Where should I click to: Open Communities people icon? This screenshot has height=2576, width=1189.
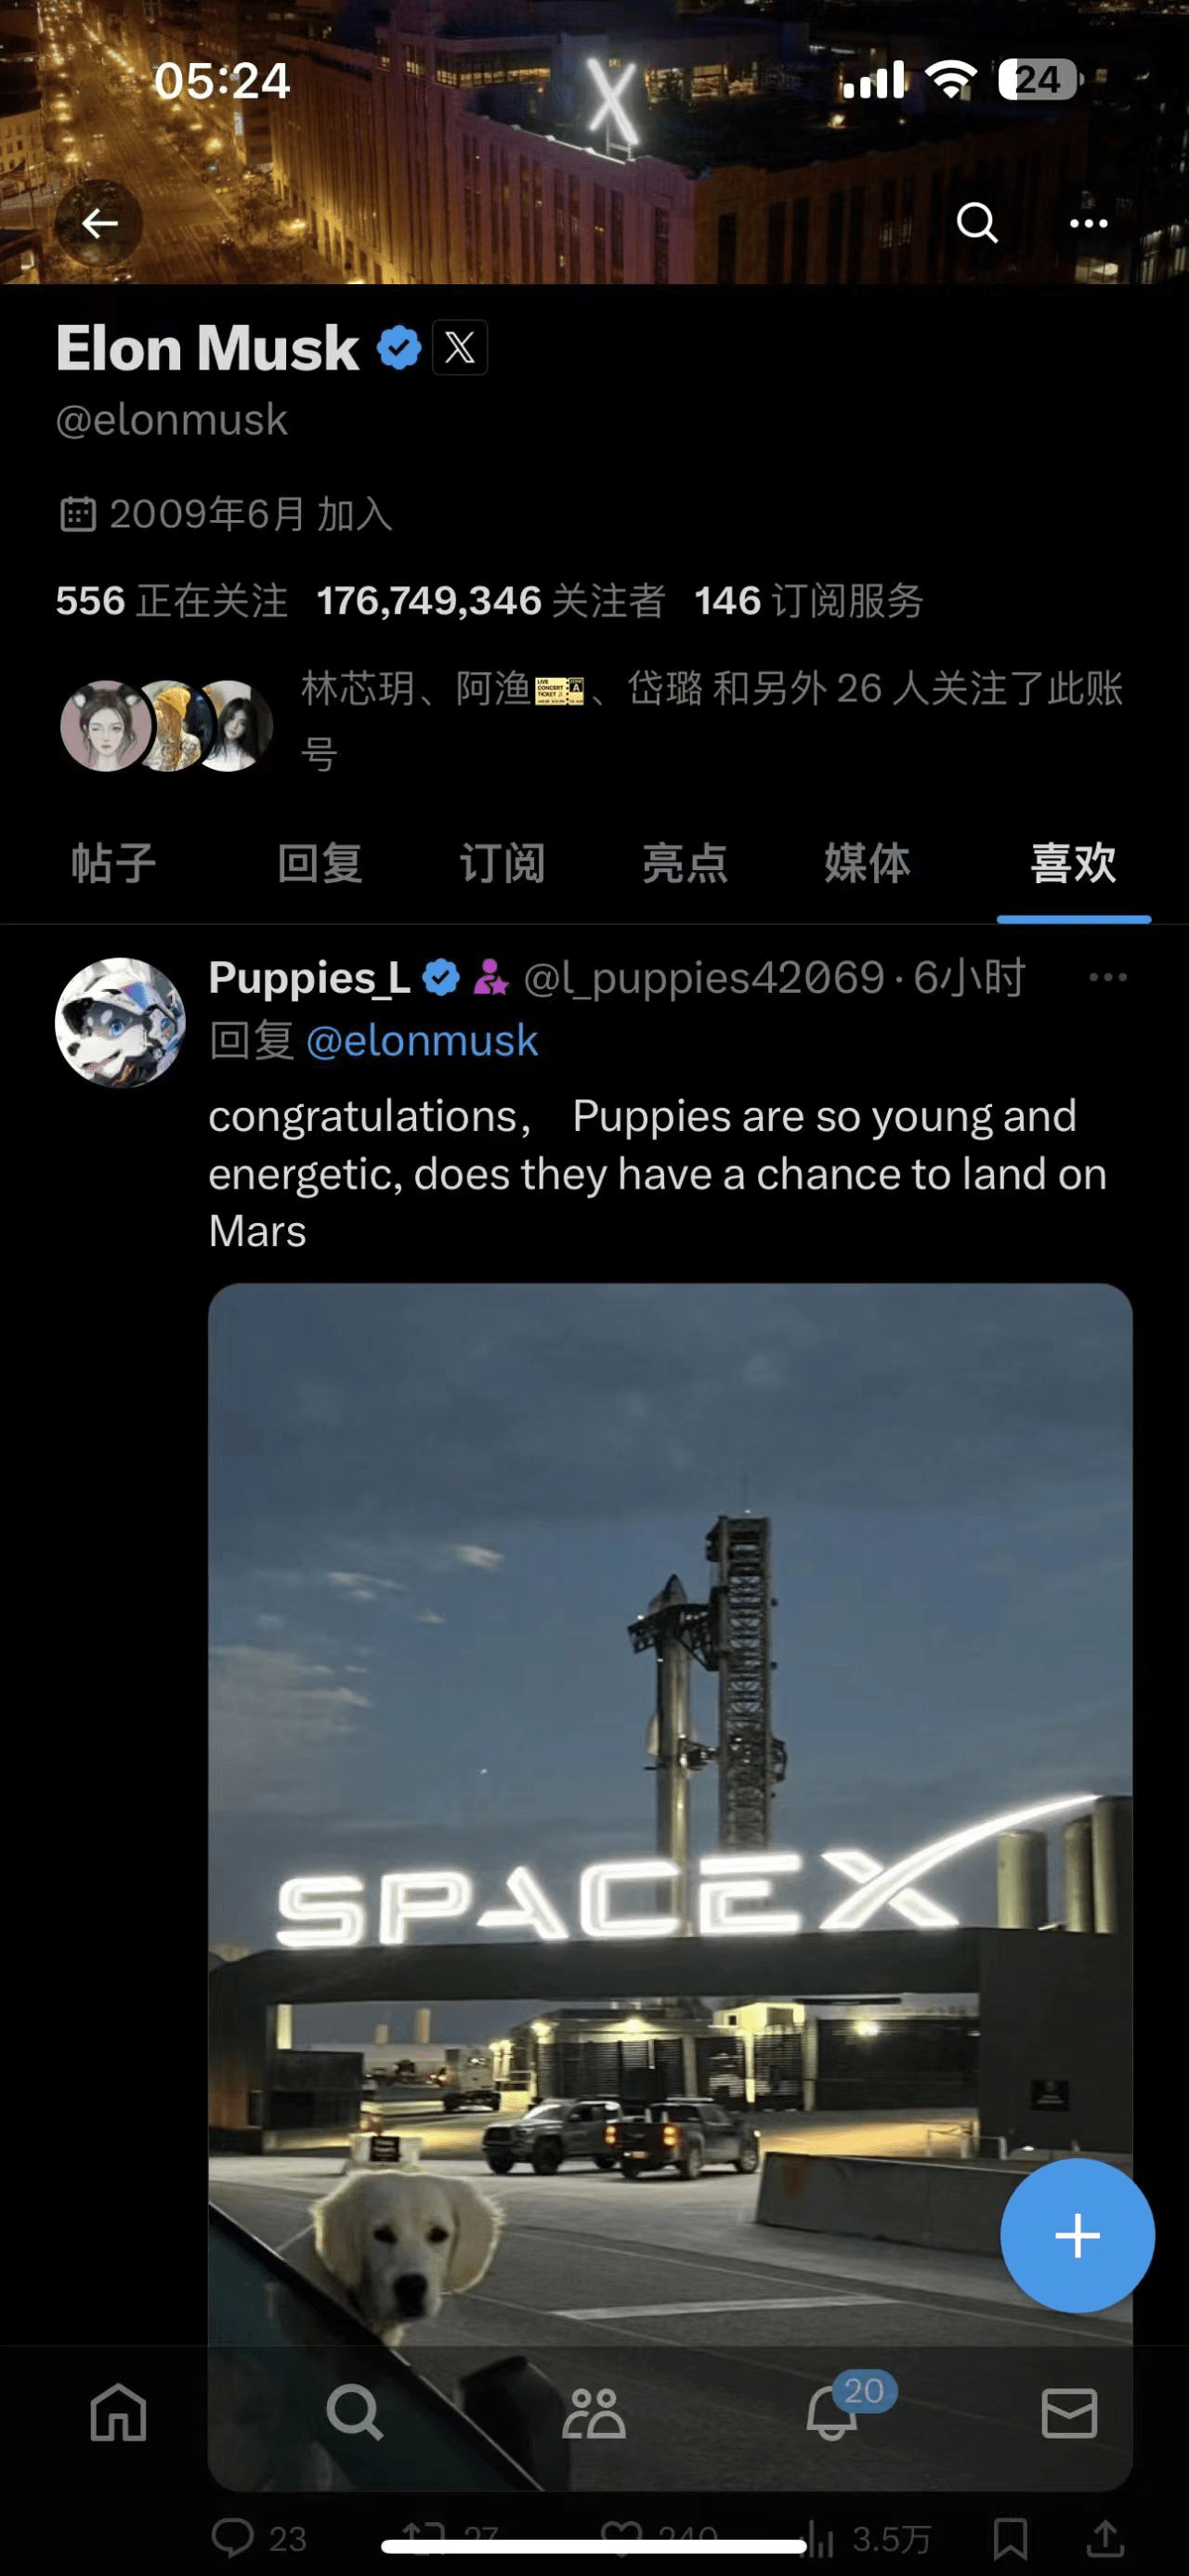[593, 2412]
